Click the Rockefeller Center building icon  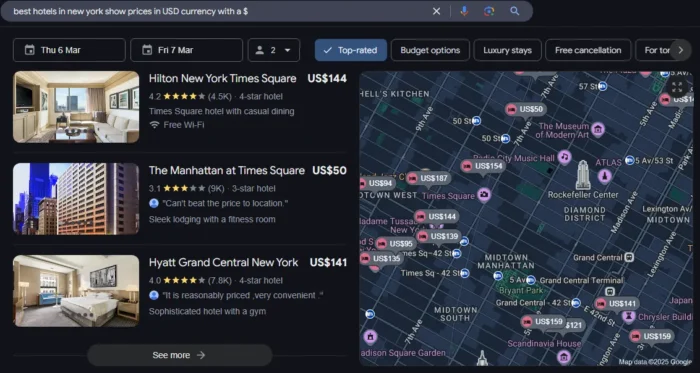click(583, 175)
